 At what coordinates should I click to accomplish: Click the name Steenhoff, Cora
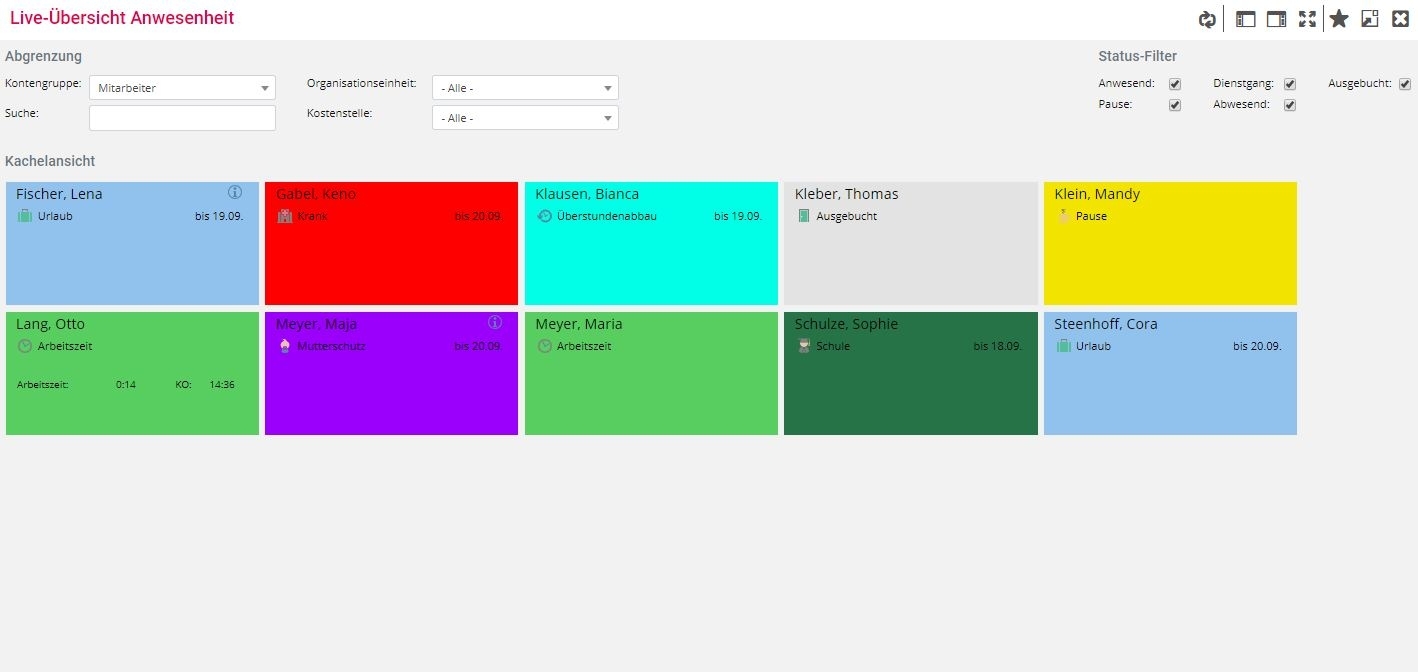point(1105,324)
